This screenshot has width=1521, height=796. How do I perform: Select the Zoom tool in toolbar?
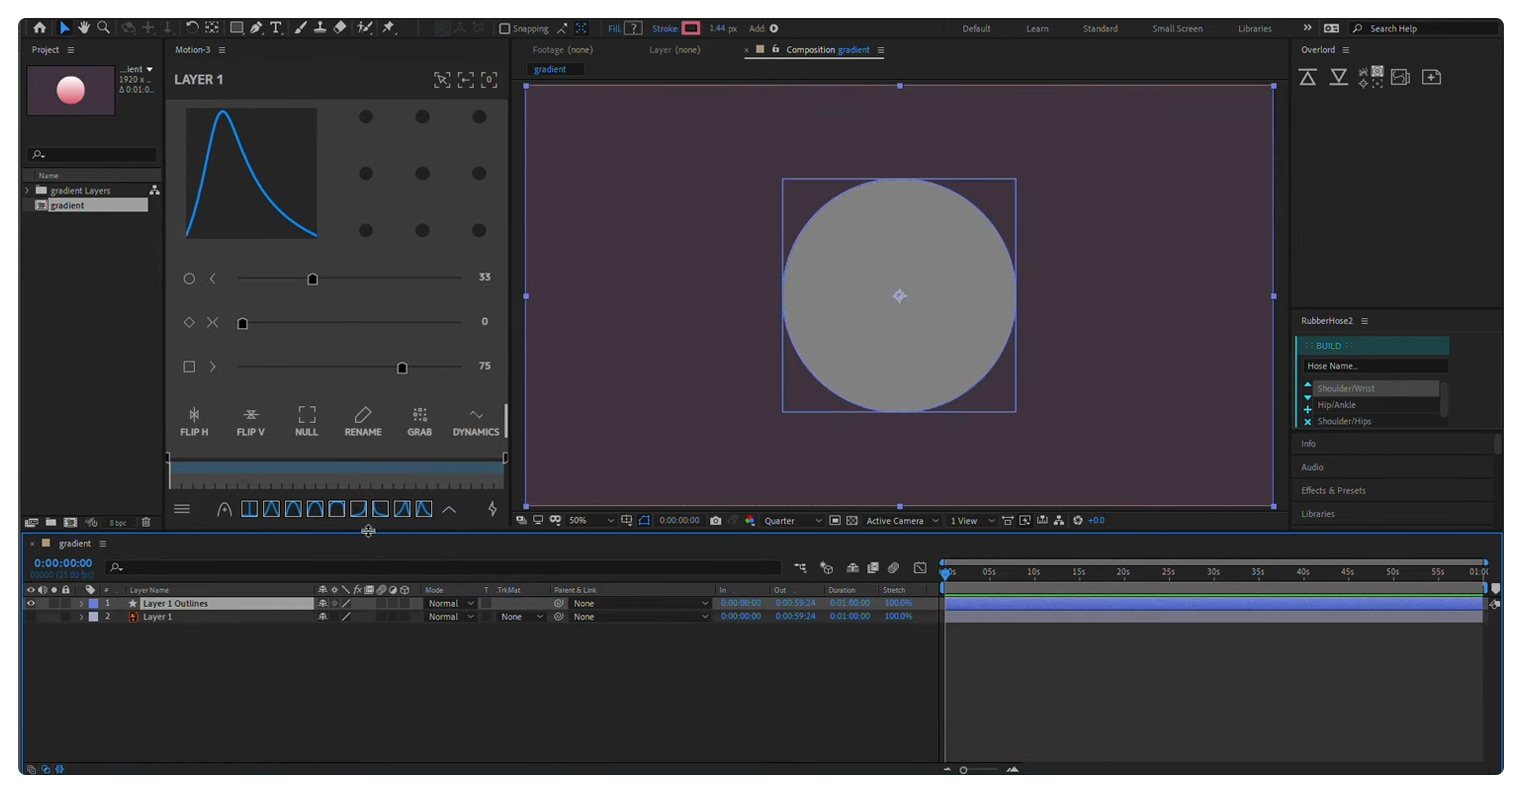click(x=103, y=28)
